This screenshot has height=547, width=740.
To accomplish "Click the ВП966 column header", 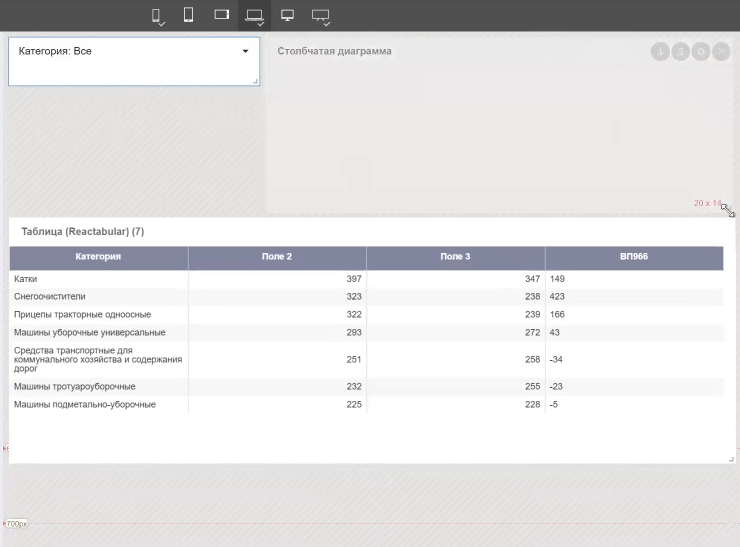I will tap(633, 257).
